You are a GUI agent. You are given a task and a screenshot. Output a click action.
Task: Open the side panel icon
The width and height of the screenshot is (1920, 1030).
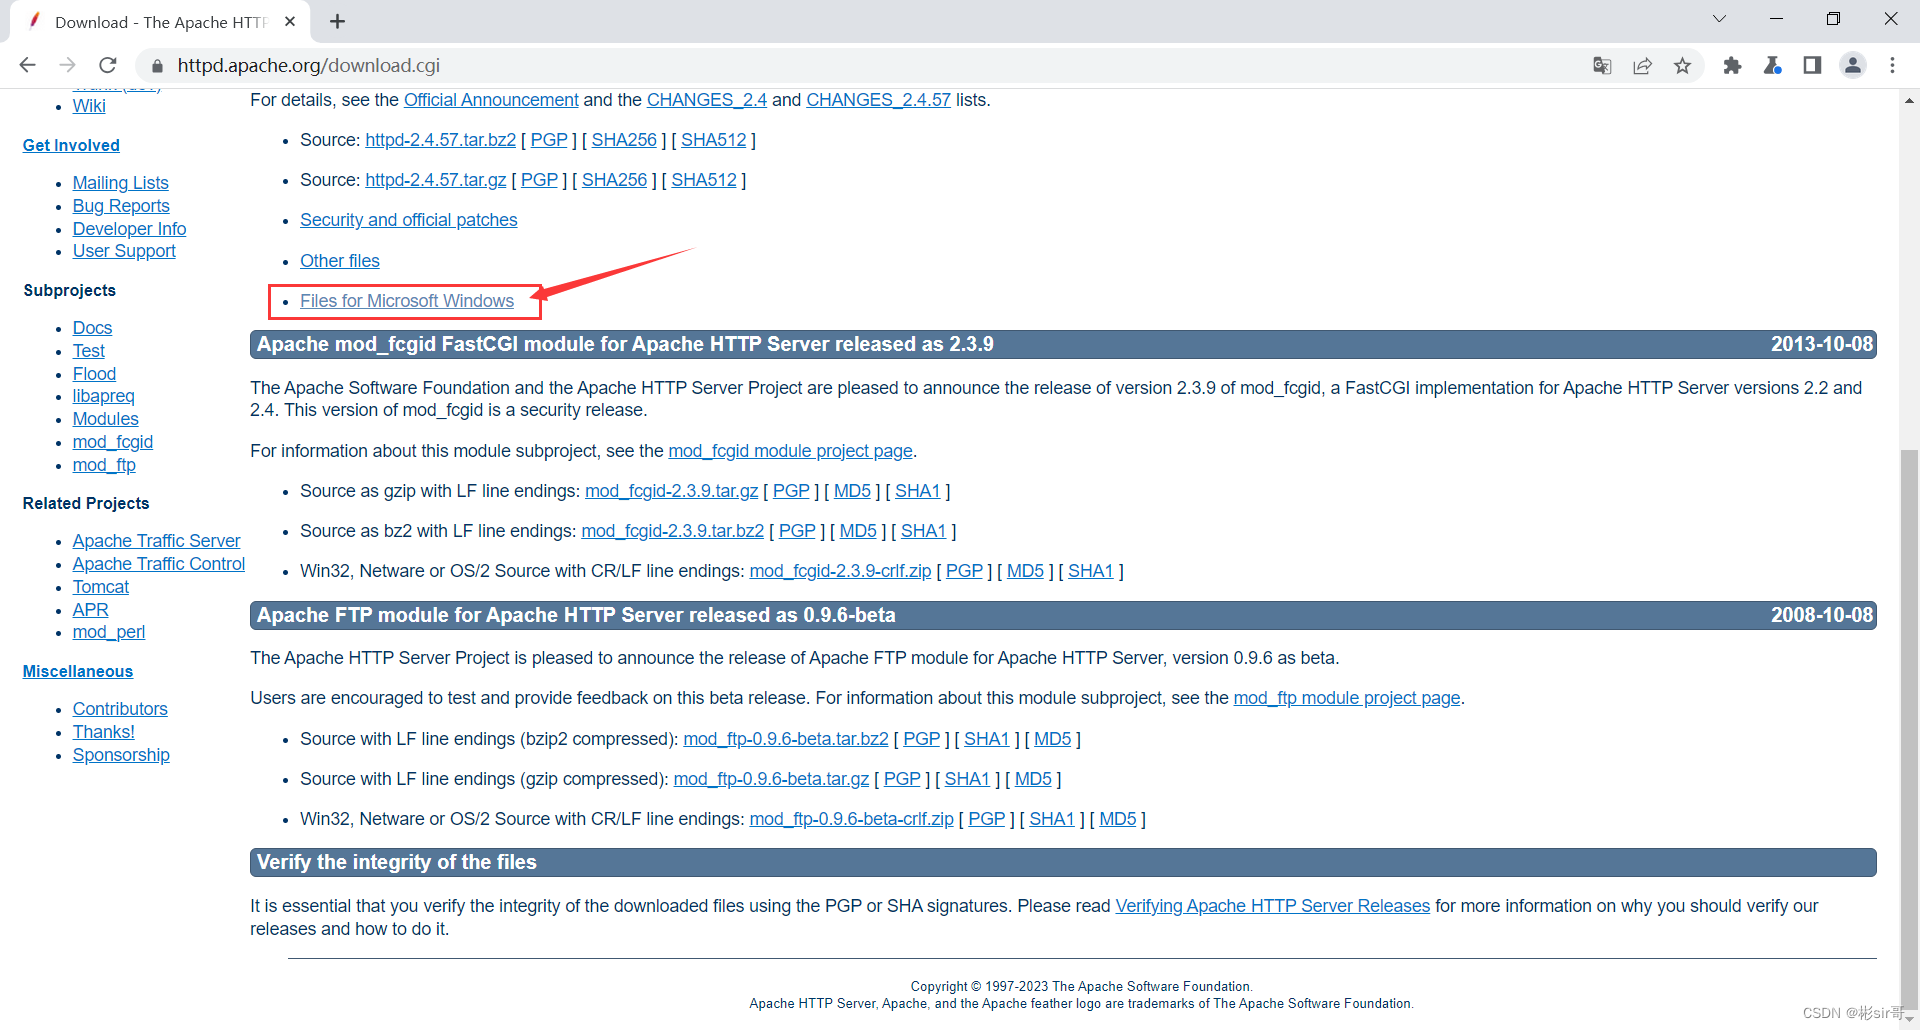coord(1812,65)
